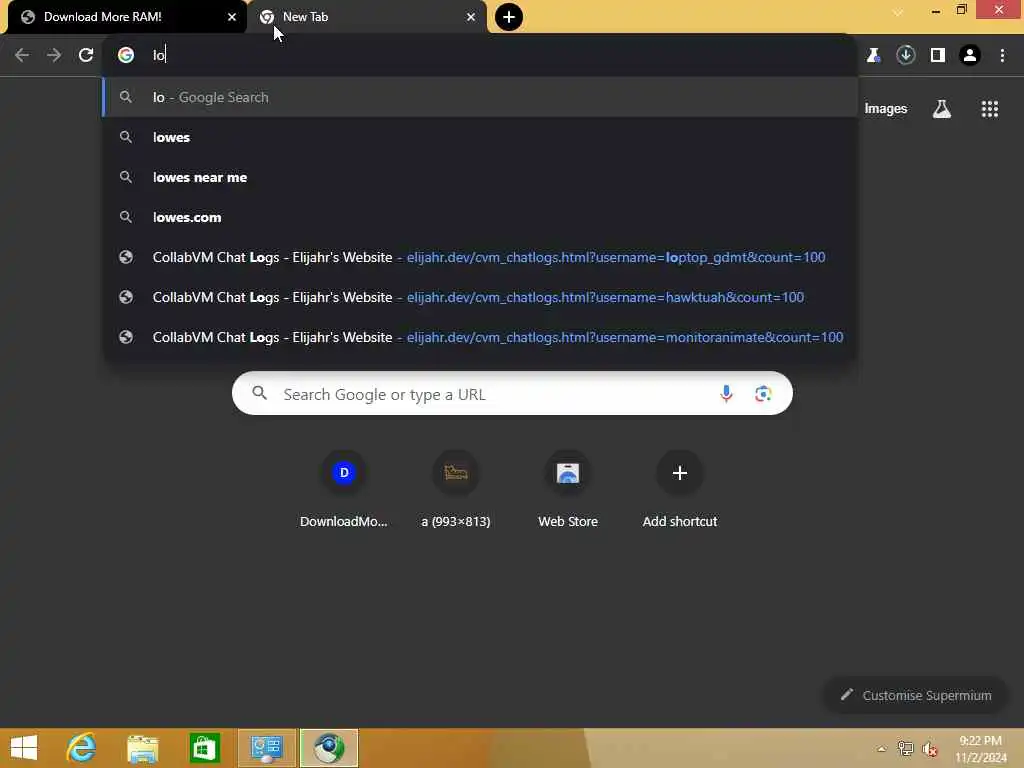Screen dimensions: 1024x768
Task: Start voice search with microphone icon
Action: [726, 394]
